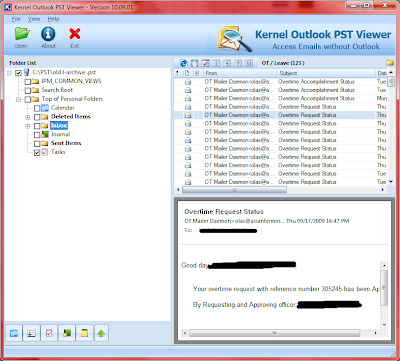Open the Notes icon in the bottom bar
Viewport: 400px width, 361px height.
[84, 333]
